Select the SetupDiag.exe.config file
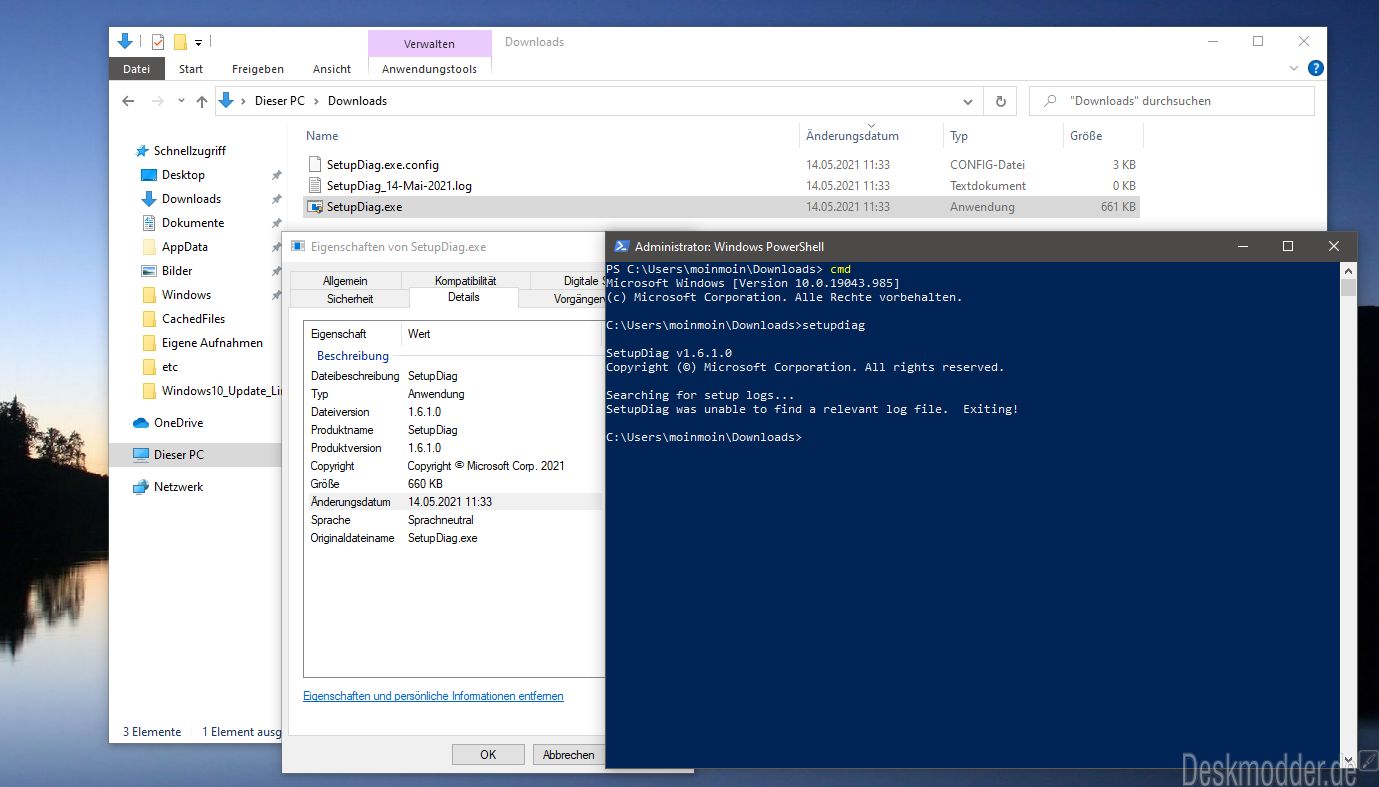Screen dimensions: 1379x787 tap(720, 164)
